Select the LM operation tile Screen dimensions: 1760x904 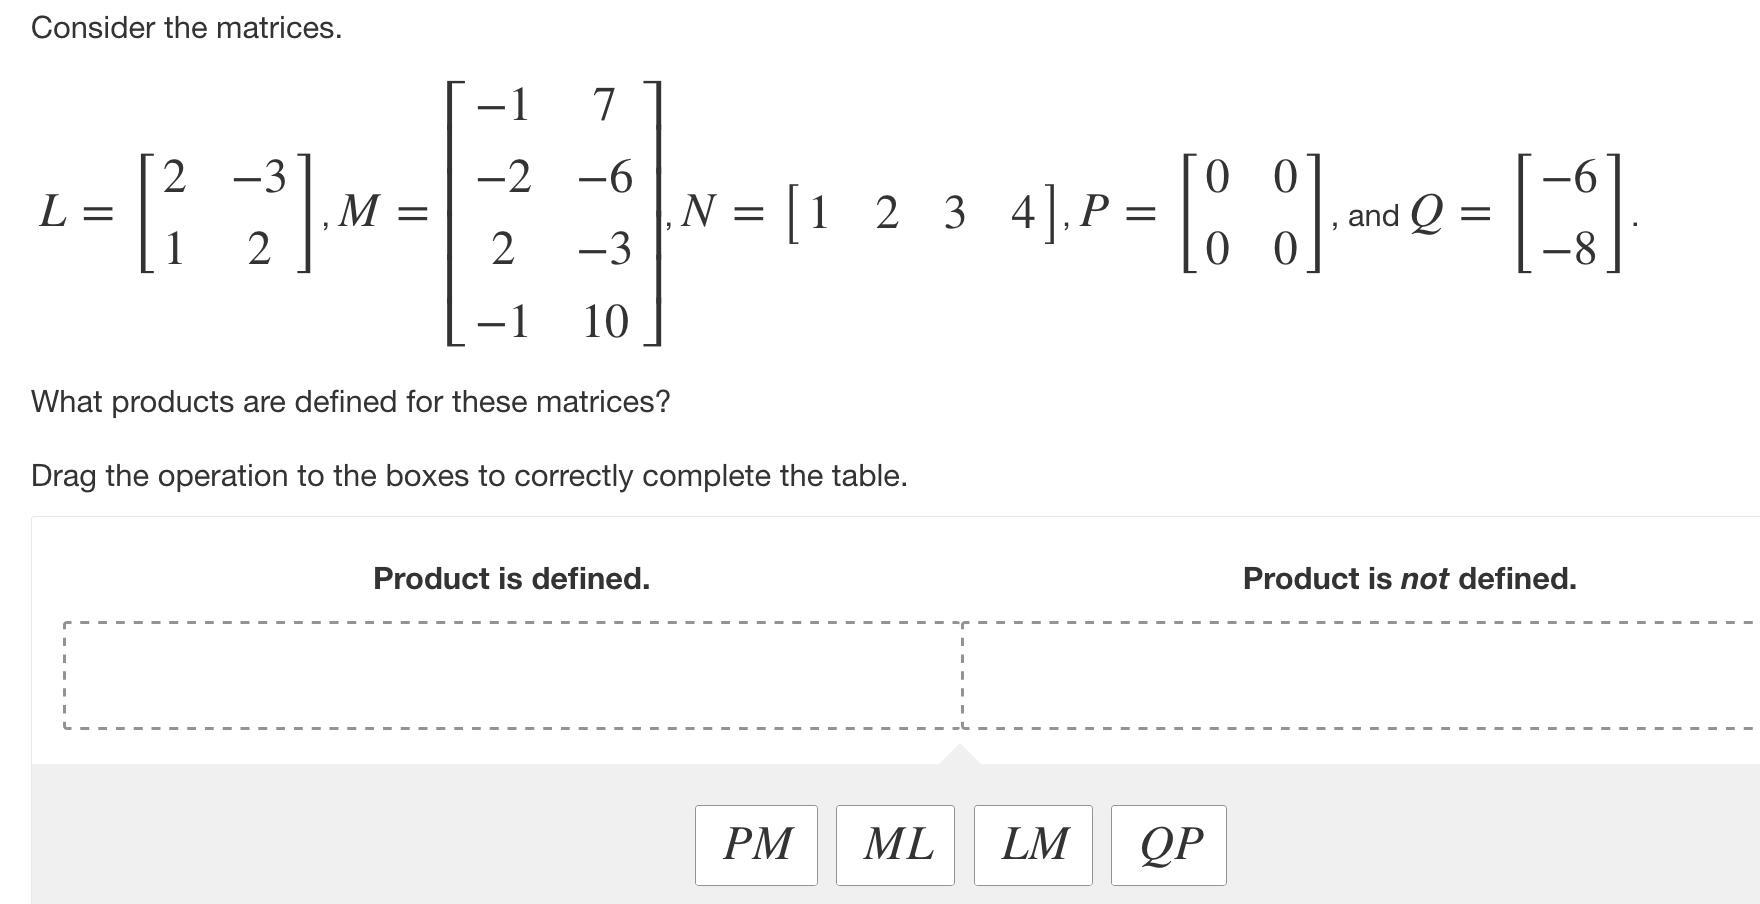coord(1033,845)
